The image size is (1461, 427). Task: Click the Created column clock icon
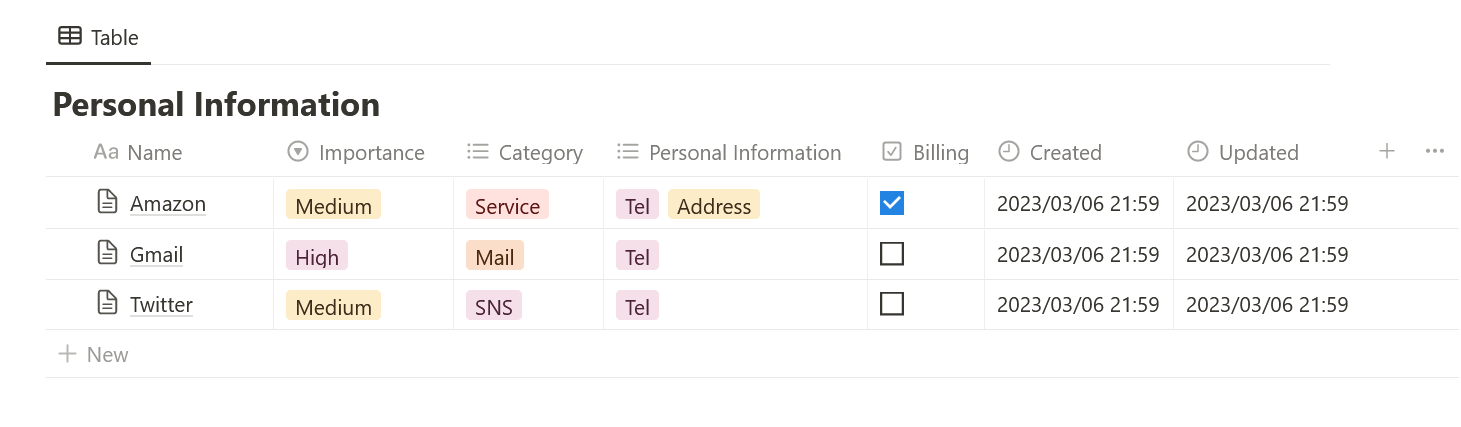click(x=1009, y=151)
